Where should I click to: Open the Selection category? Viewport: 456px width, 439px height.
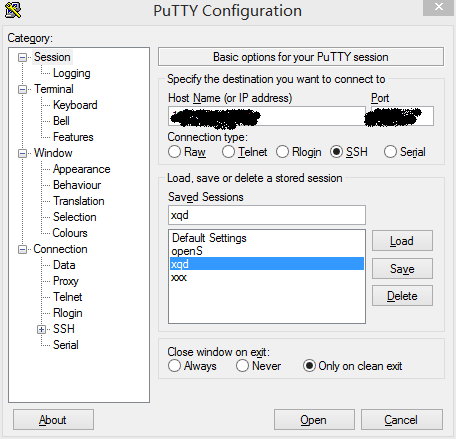click(x=75, y=217)
